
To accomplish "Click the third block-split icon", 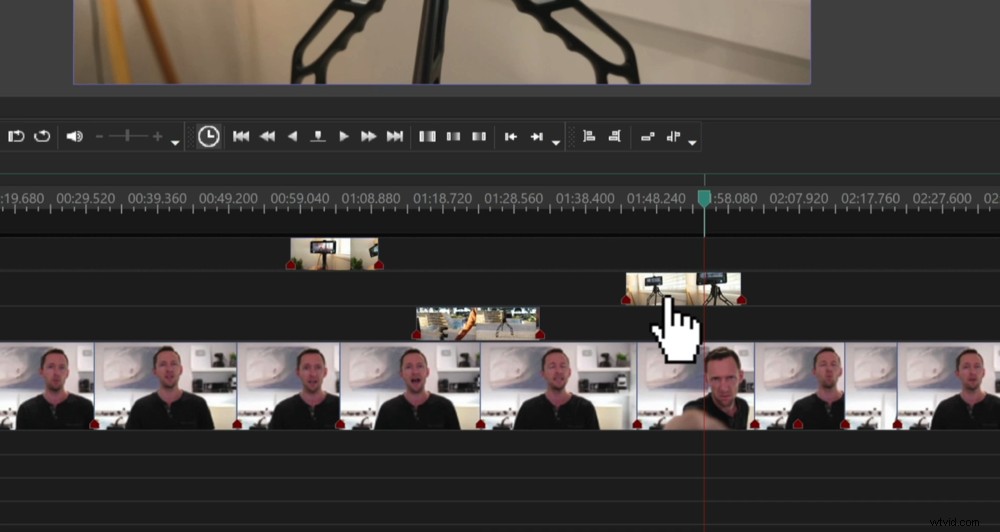I will (x=479, y=137).
